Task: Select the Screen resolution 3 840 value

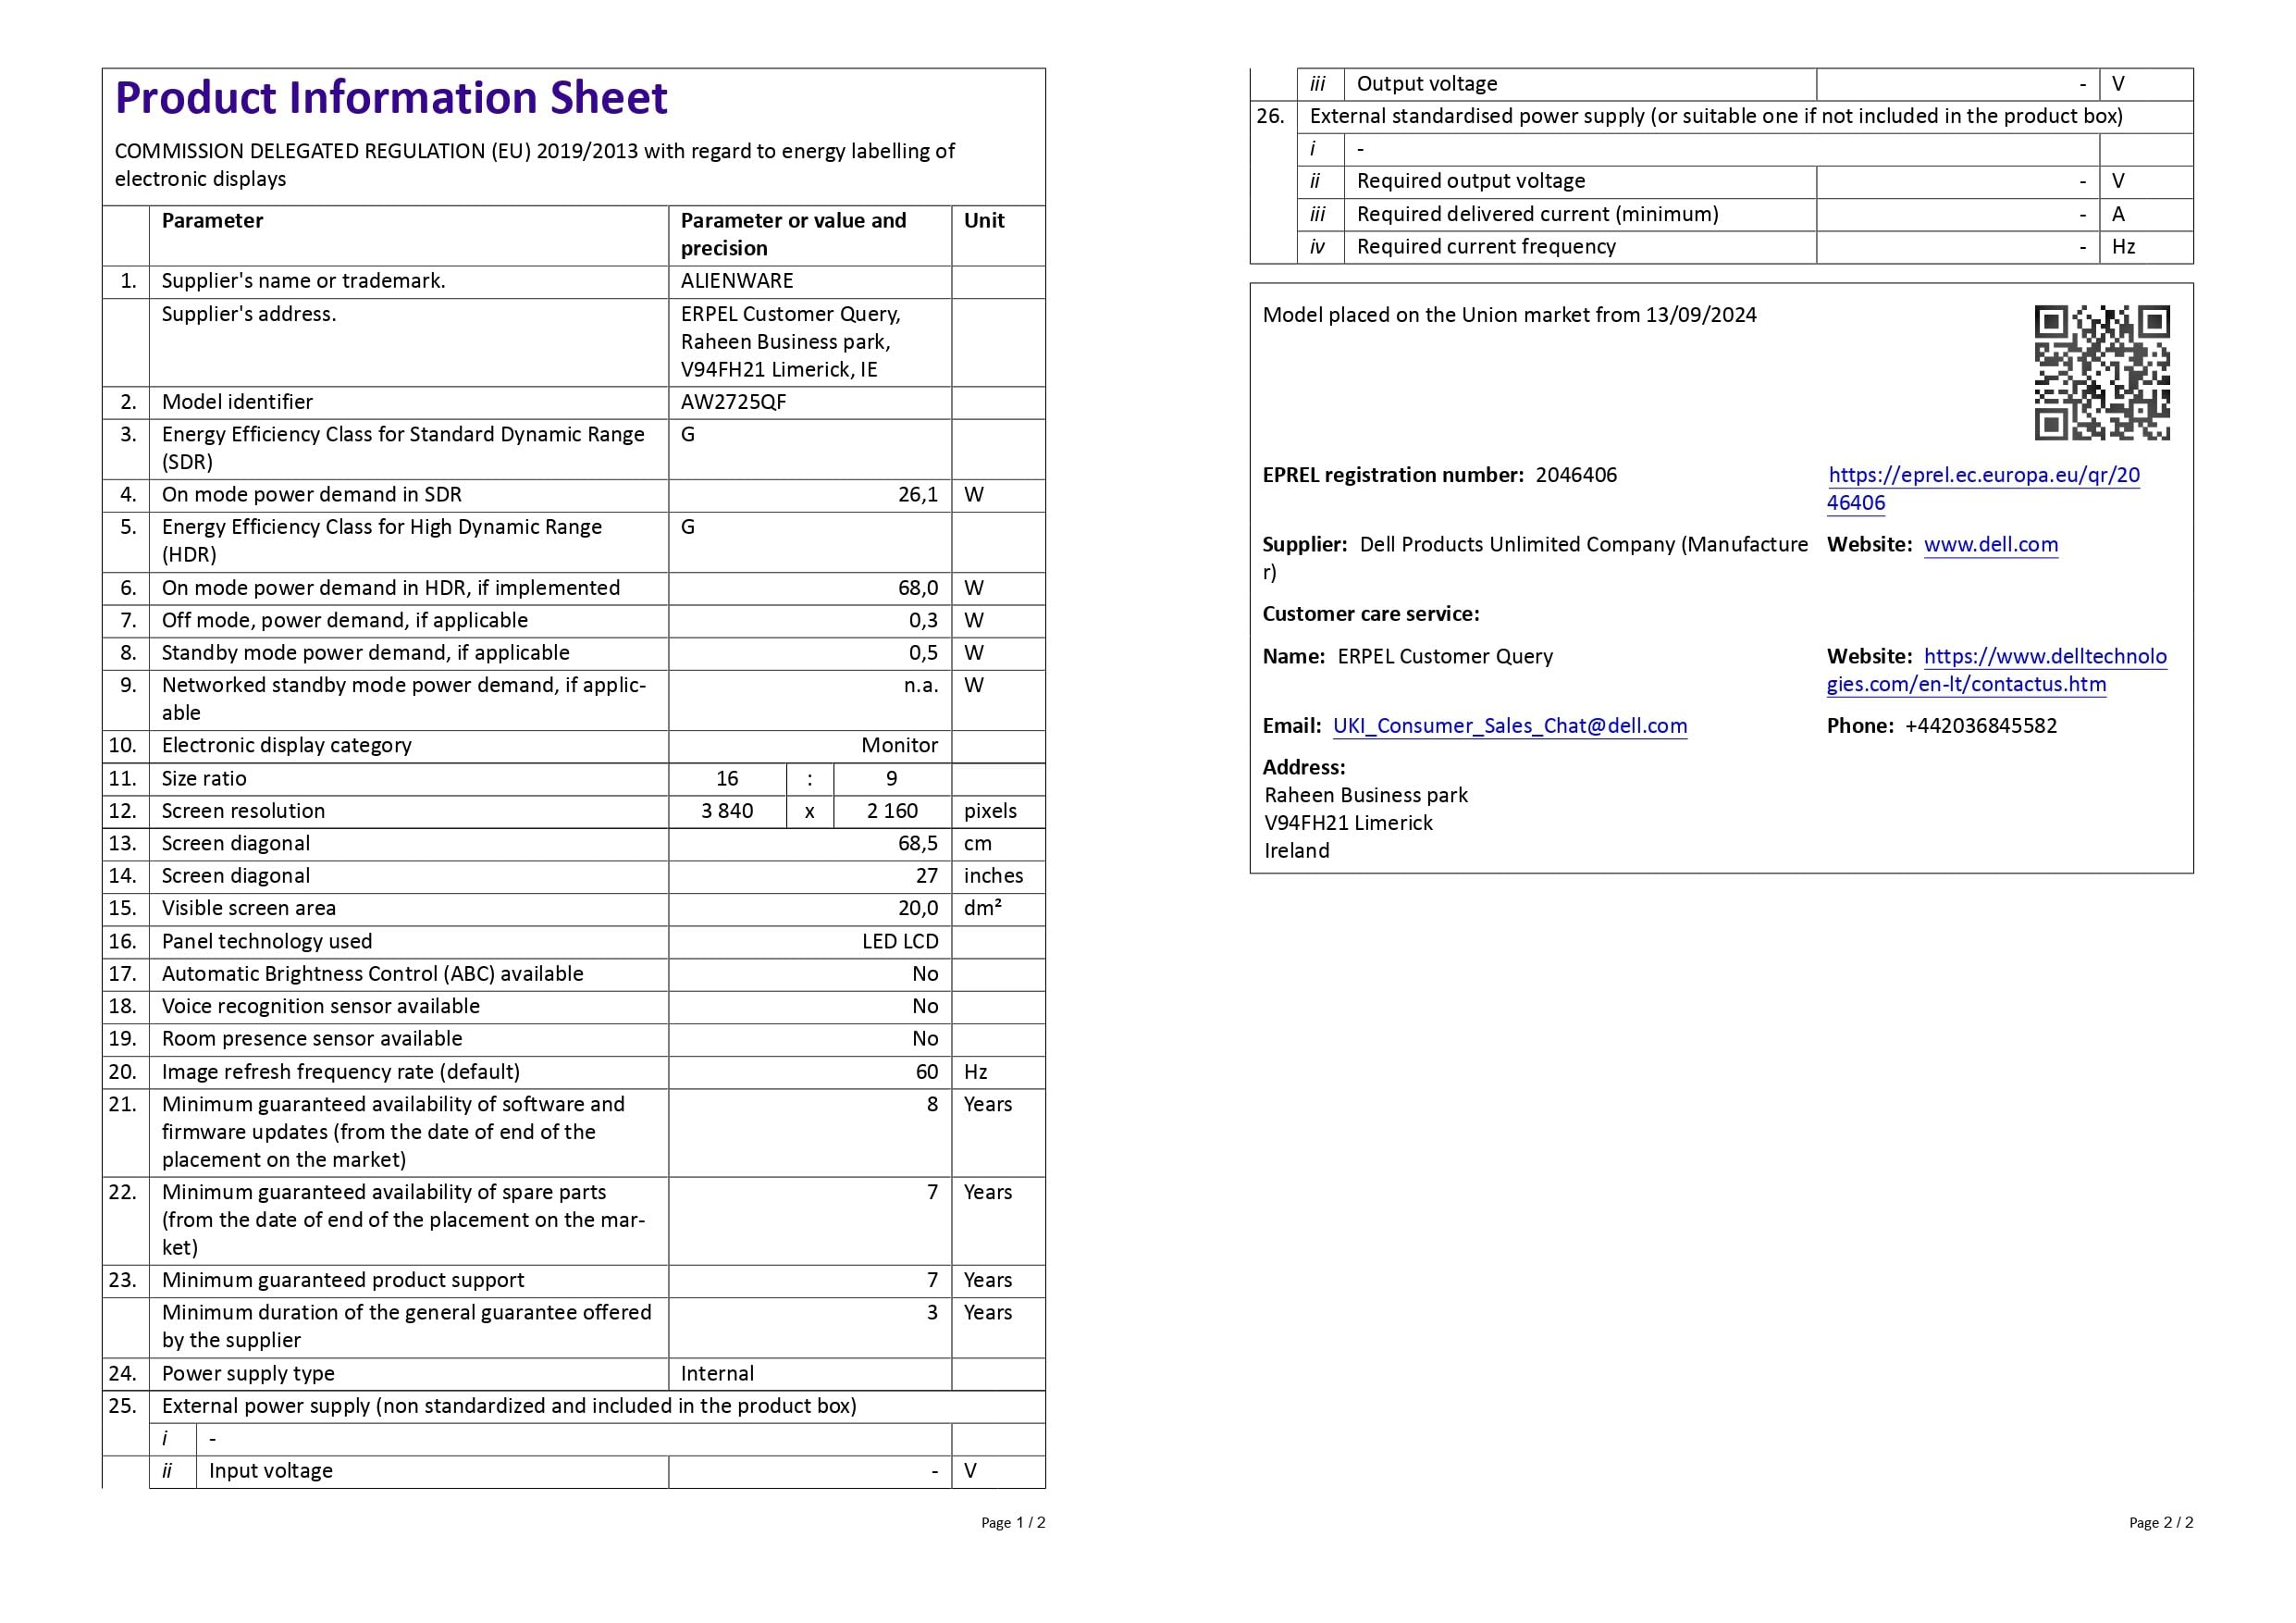Action: coord(727,811)
